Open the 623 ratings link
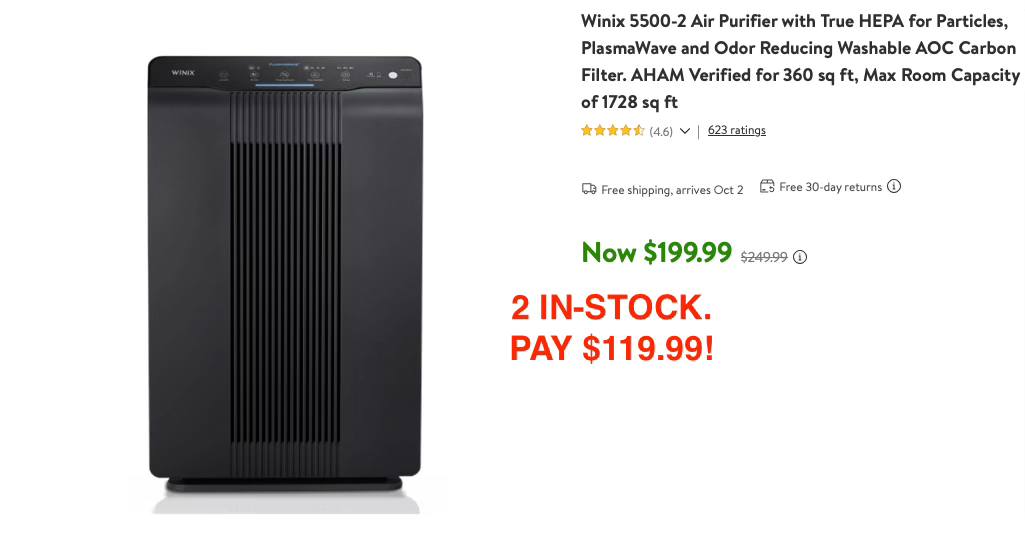 737,130
